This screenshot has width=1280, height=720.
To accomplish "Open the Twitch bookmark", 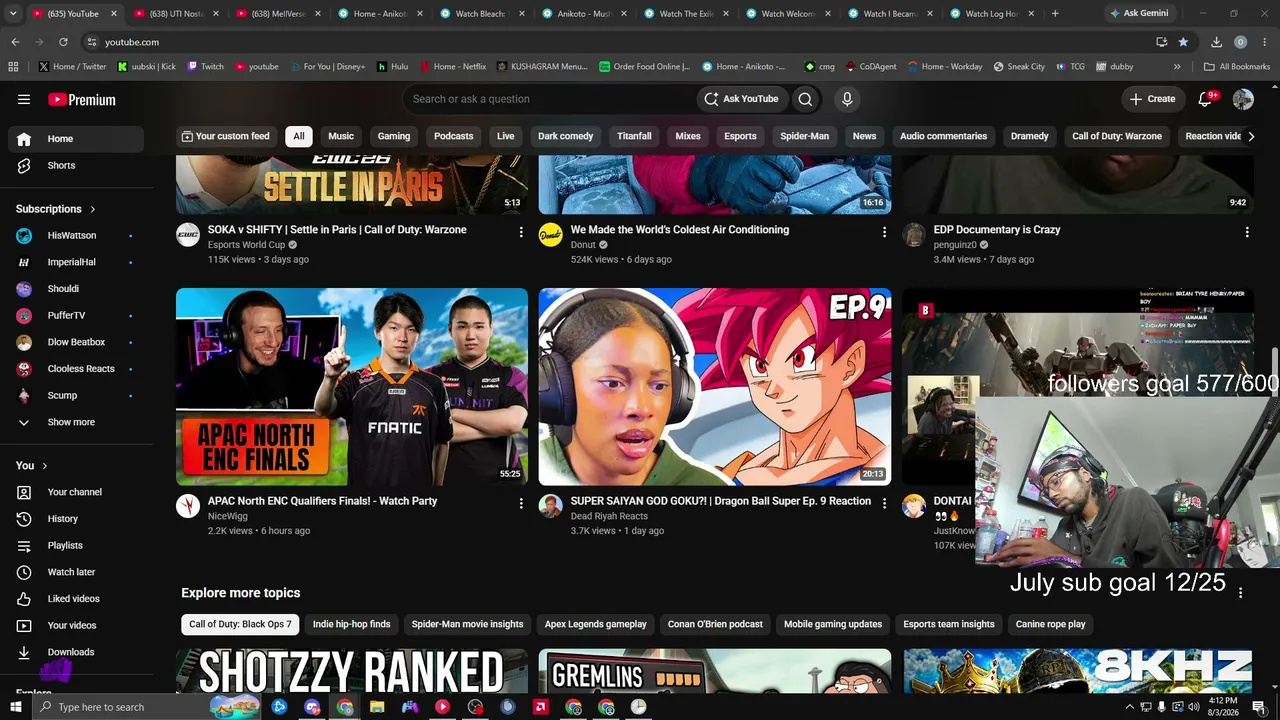I will point(205,66).
